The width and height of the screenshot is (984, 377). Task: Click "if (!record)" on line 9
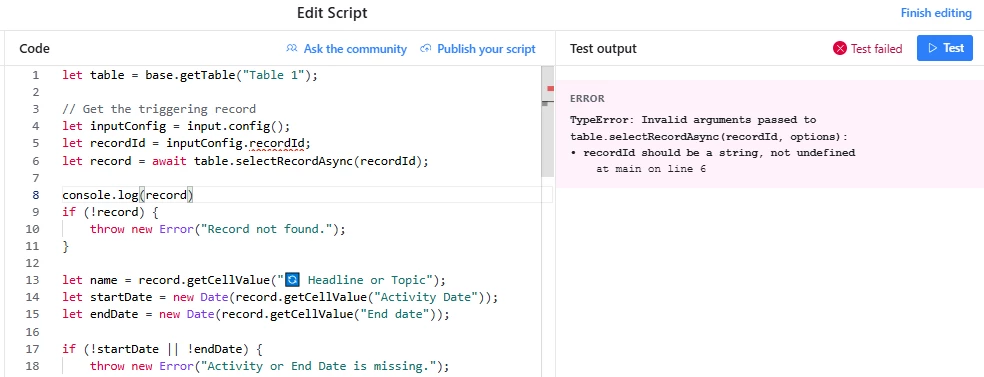pos(103,212)
